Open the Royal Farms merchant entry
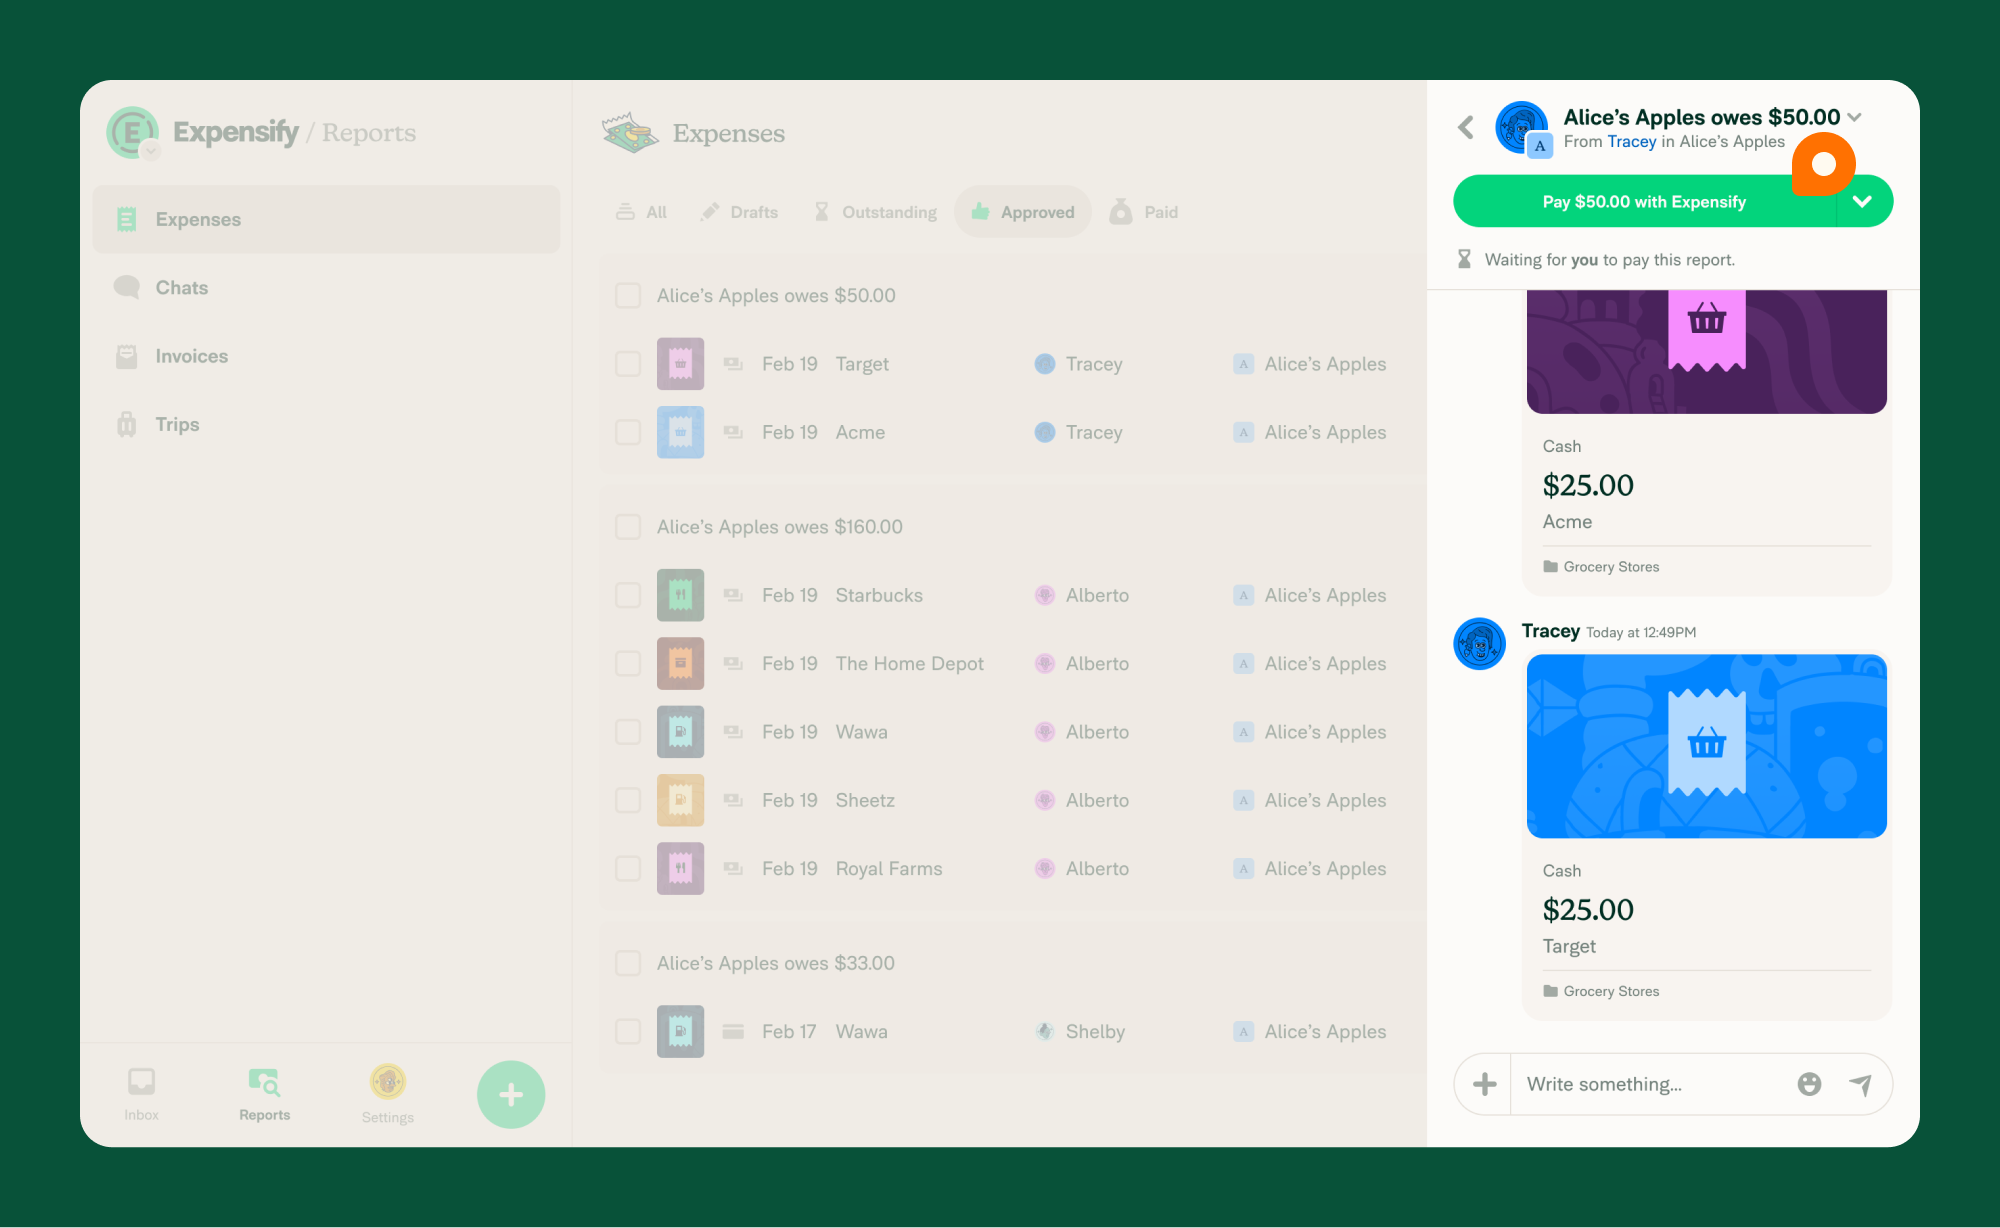Image resolution: width=2000 pixels, height=1228 pixels. pyautogui.click(x=889, y=868)
